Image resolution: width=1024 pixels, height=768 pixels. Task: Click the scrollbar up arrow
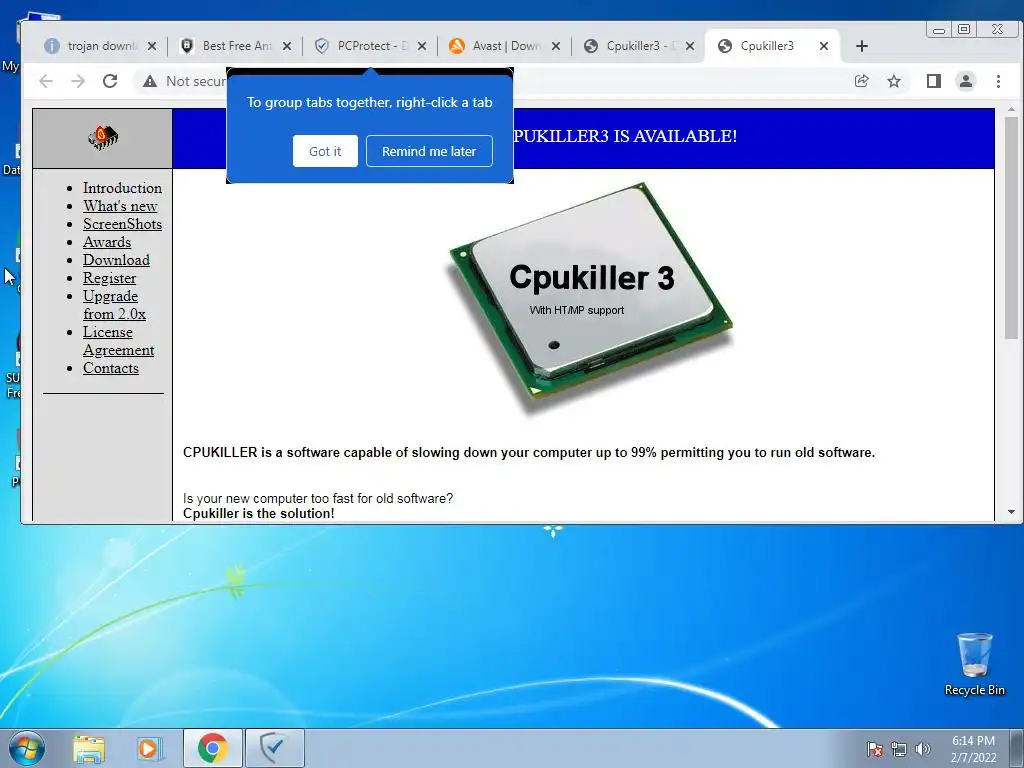point(1012,109)
